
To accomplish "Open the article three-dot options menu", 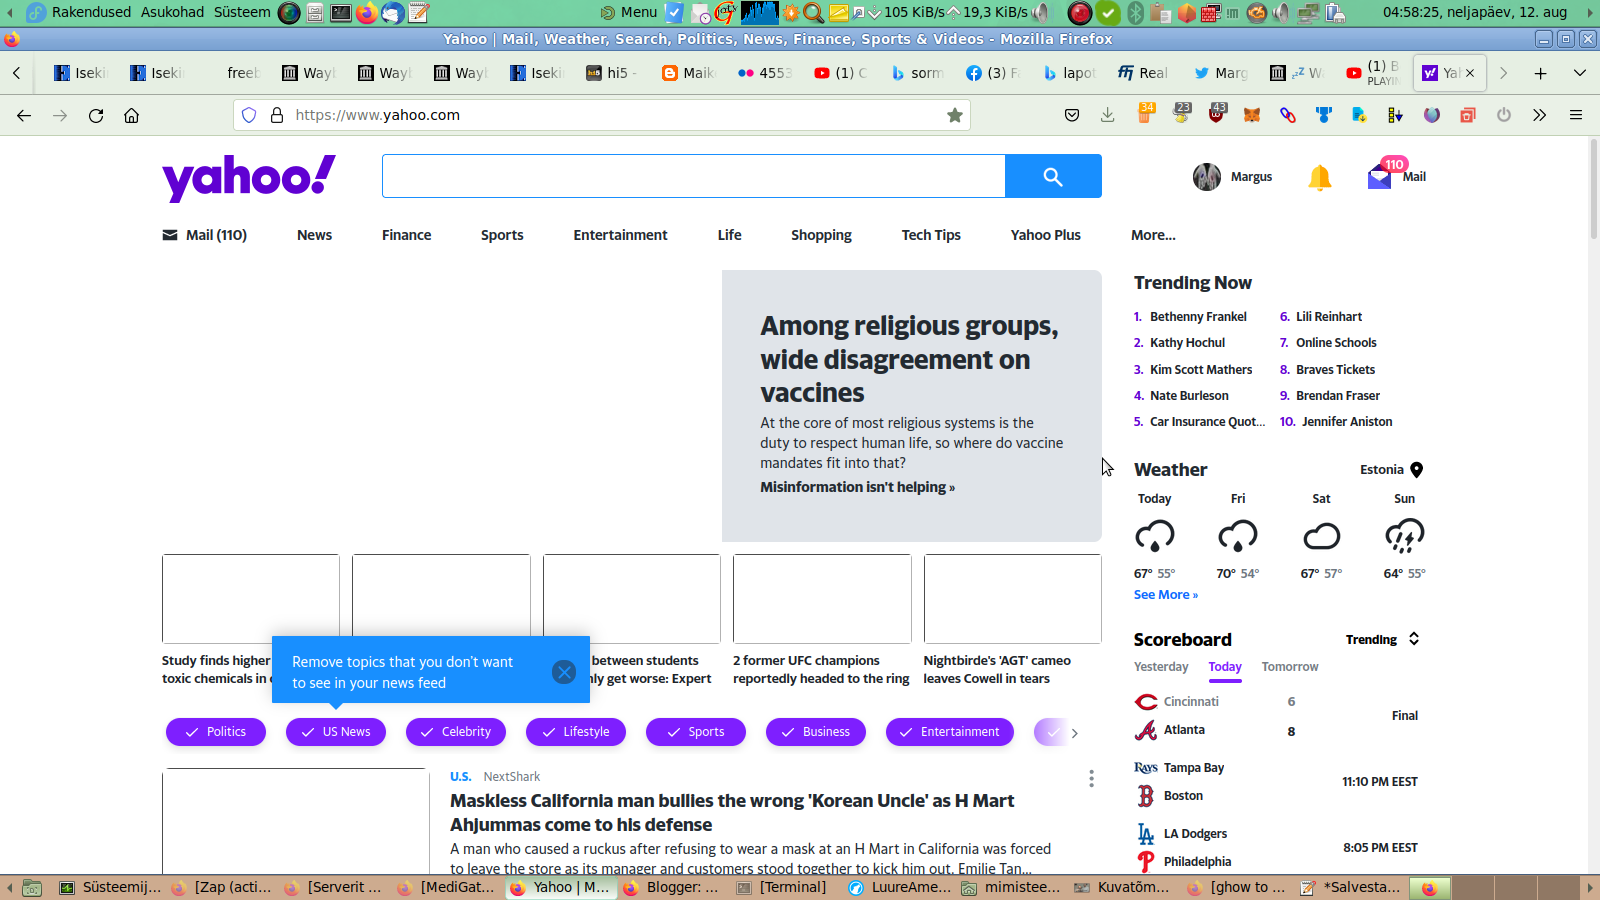I will [x=1091, y=778].
